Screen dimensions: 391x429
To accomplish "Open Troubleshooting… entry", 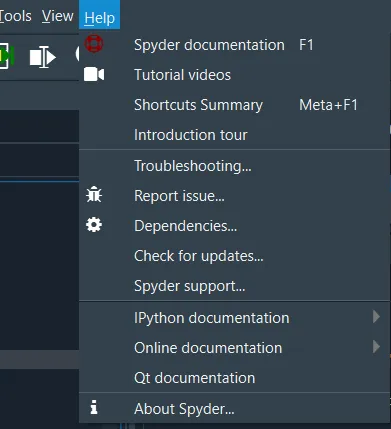I will [x=235, y=166].
